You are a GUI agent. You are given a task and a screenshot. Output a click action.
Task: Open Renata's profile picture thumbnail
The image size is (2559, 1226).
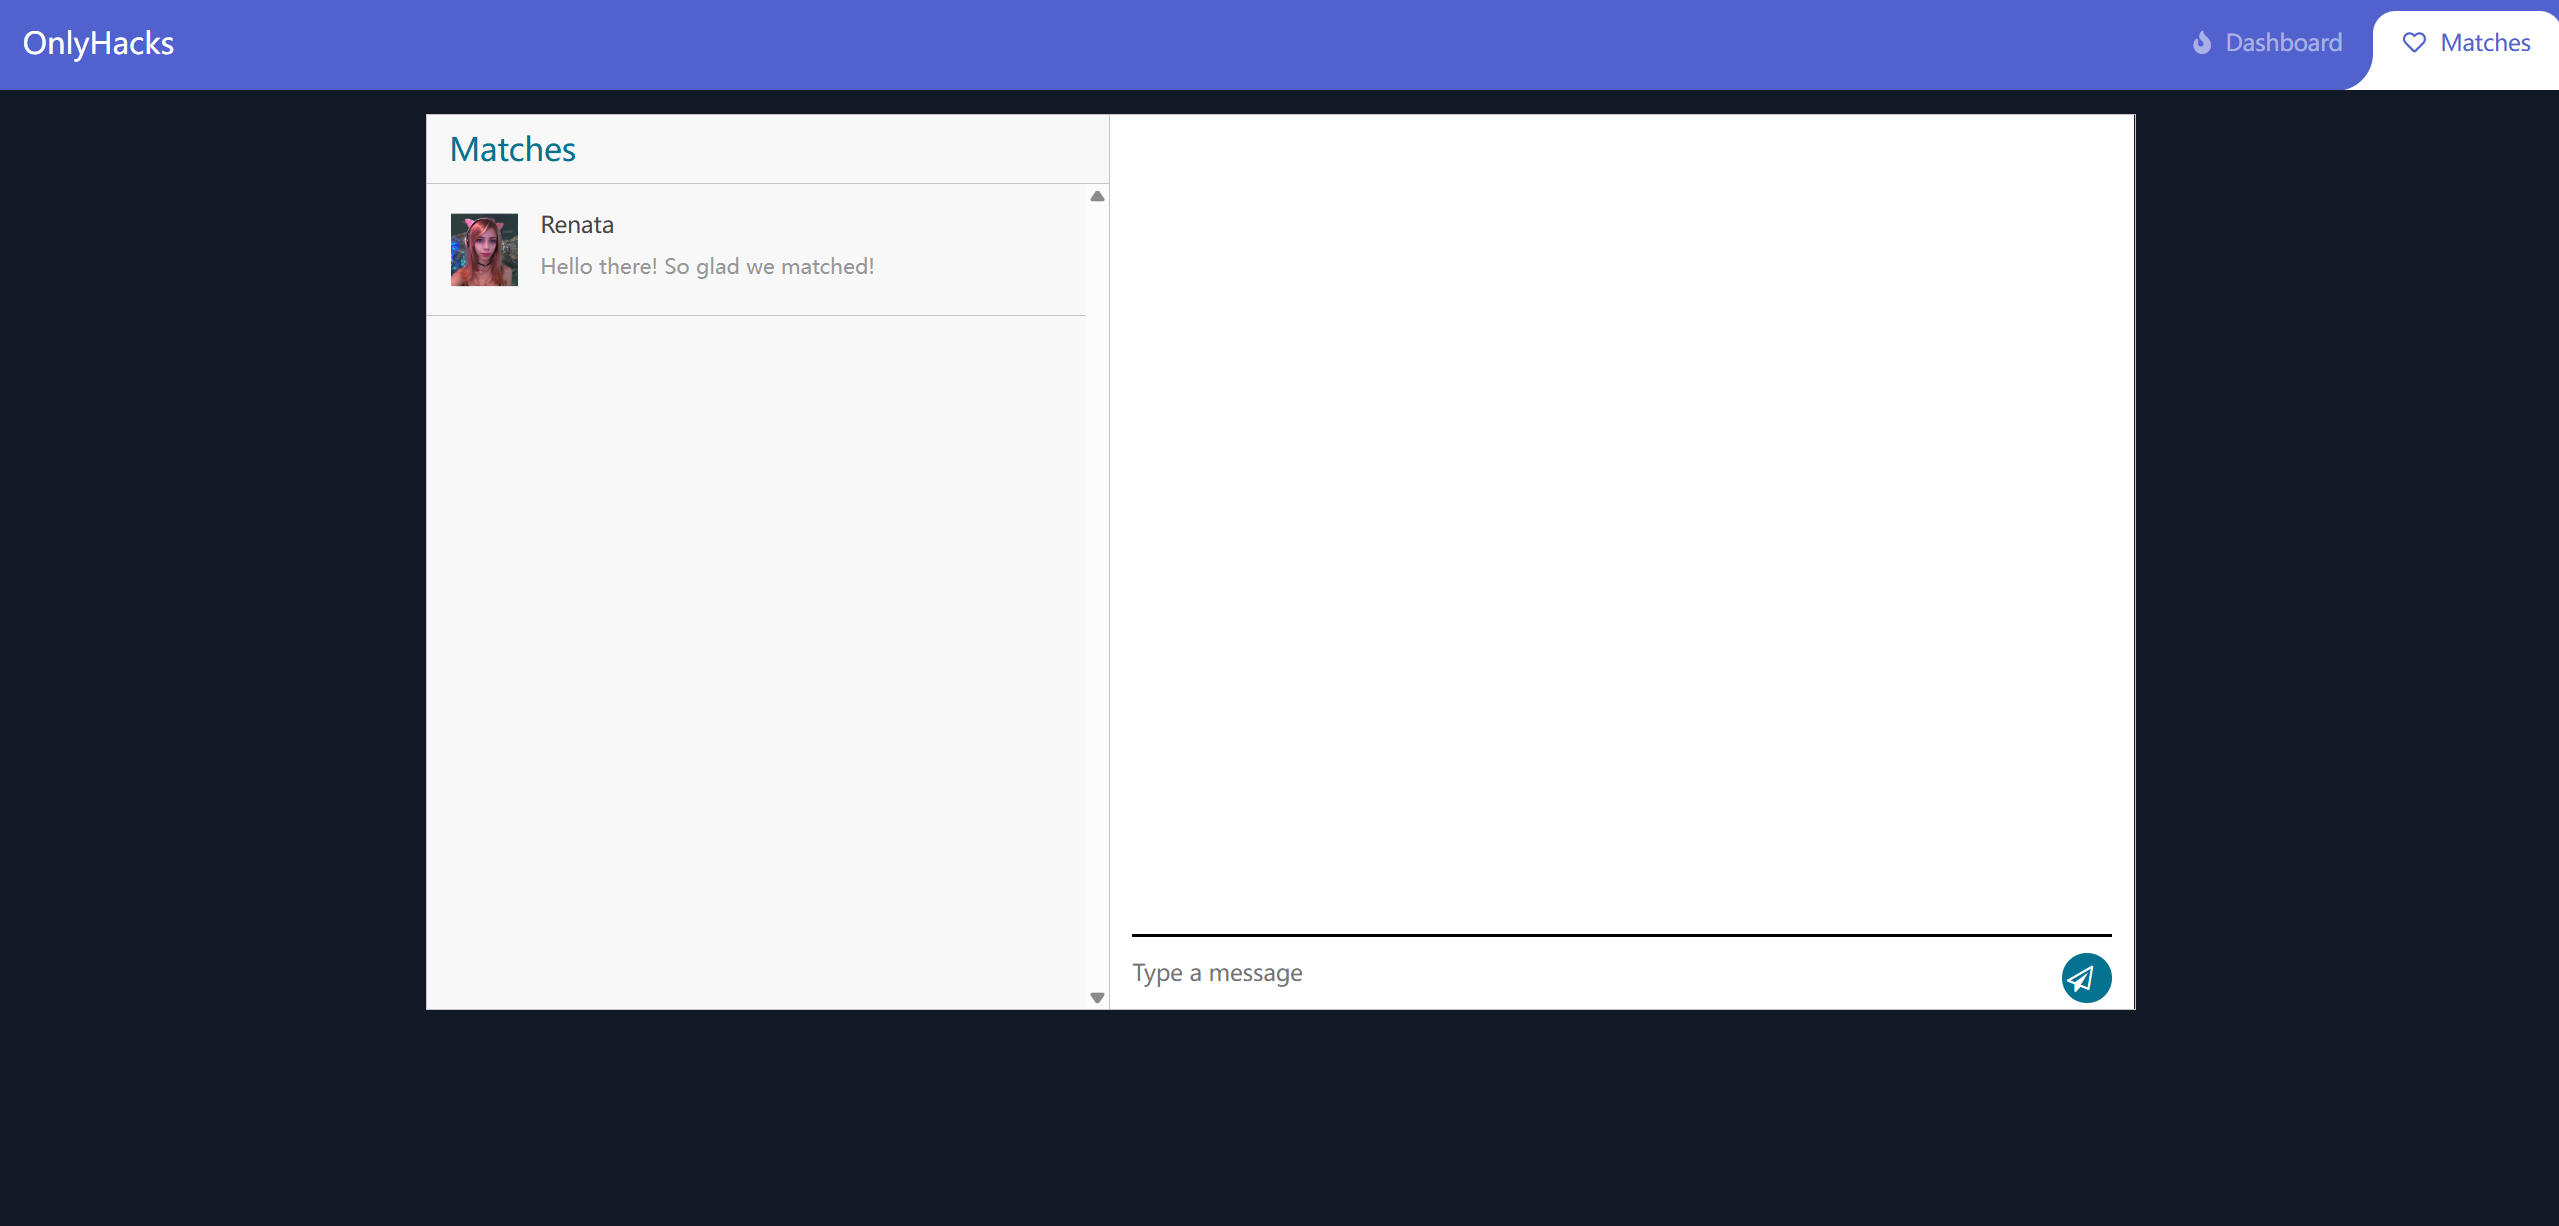[484, 249]
